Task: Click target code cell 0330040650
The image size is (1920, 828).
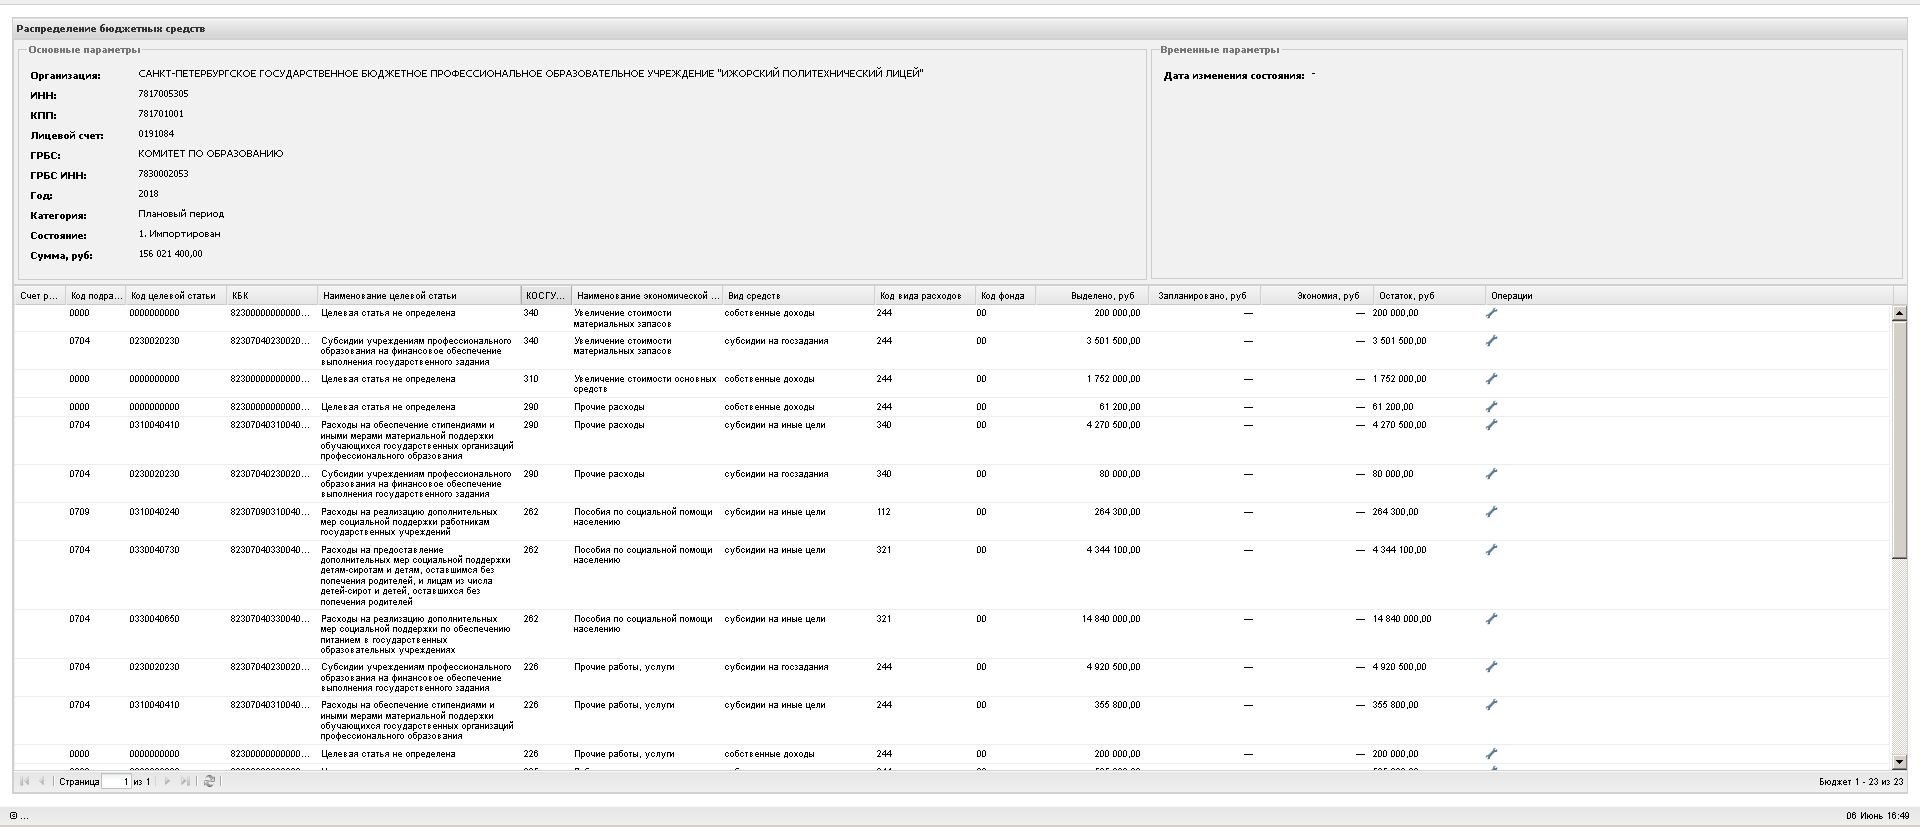Action: tap(155, 619)
